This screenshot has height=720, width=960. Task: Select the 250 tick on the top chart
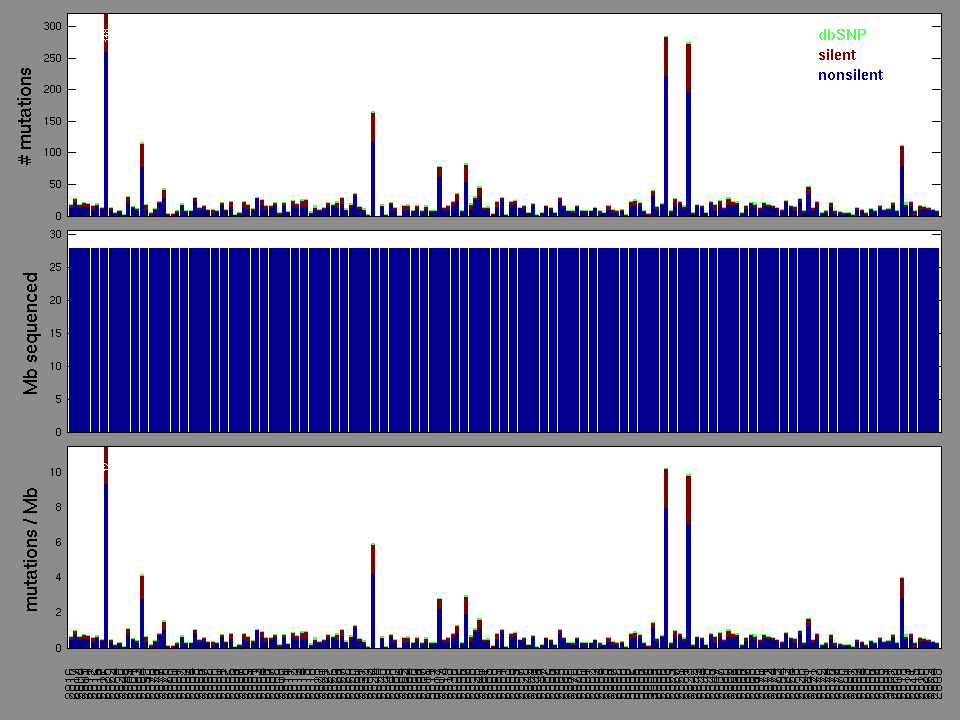pyautogui.click(x=50, y=58)
